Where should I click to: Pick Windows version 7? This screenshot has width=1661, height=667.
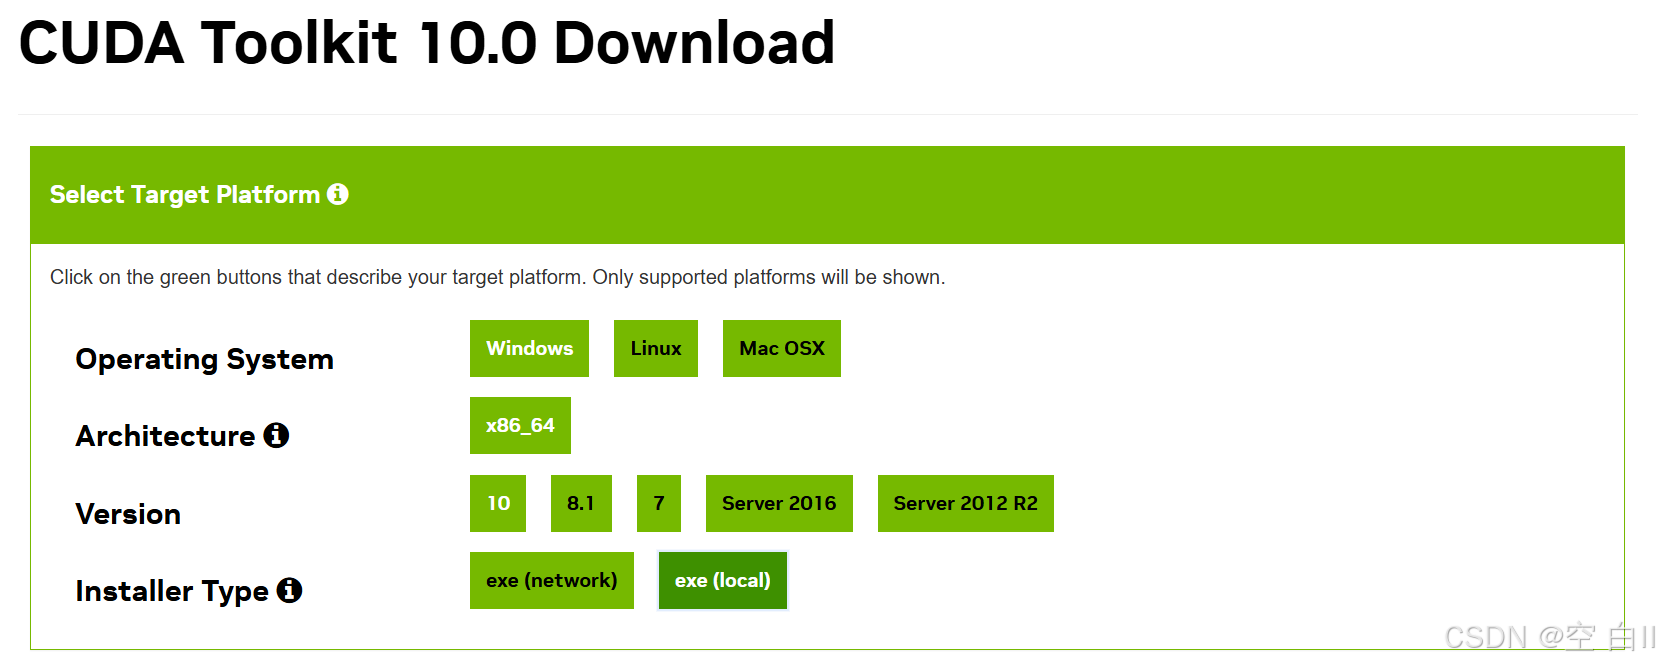click(x=659, y=503)
